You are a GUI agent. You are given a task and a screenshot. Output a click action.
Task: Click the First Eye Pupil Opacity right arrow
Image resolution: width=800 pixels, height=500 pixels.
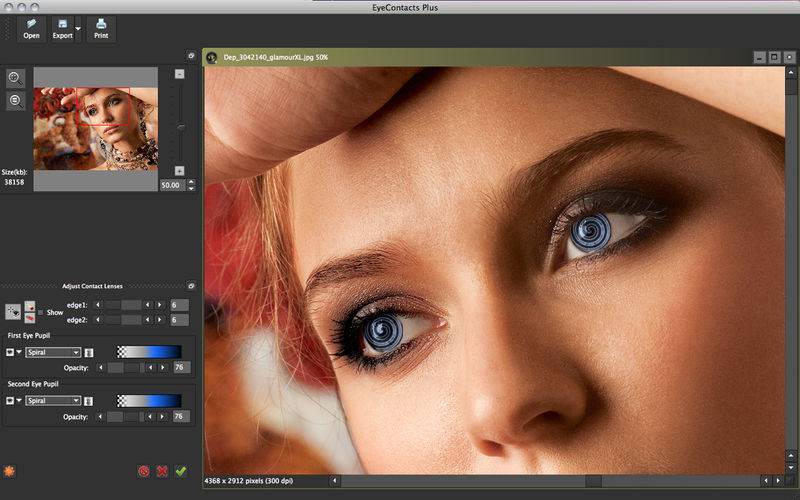pos(163,367)
